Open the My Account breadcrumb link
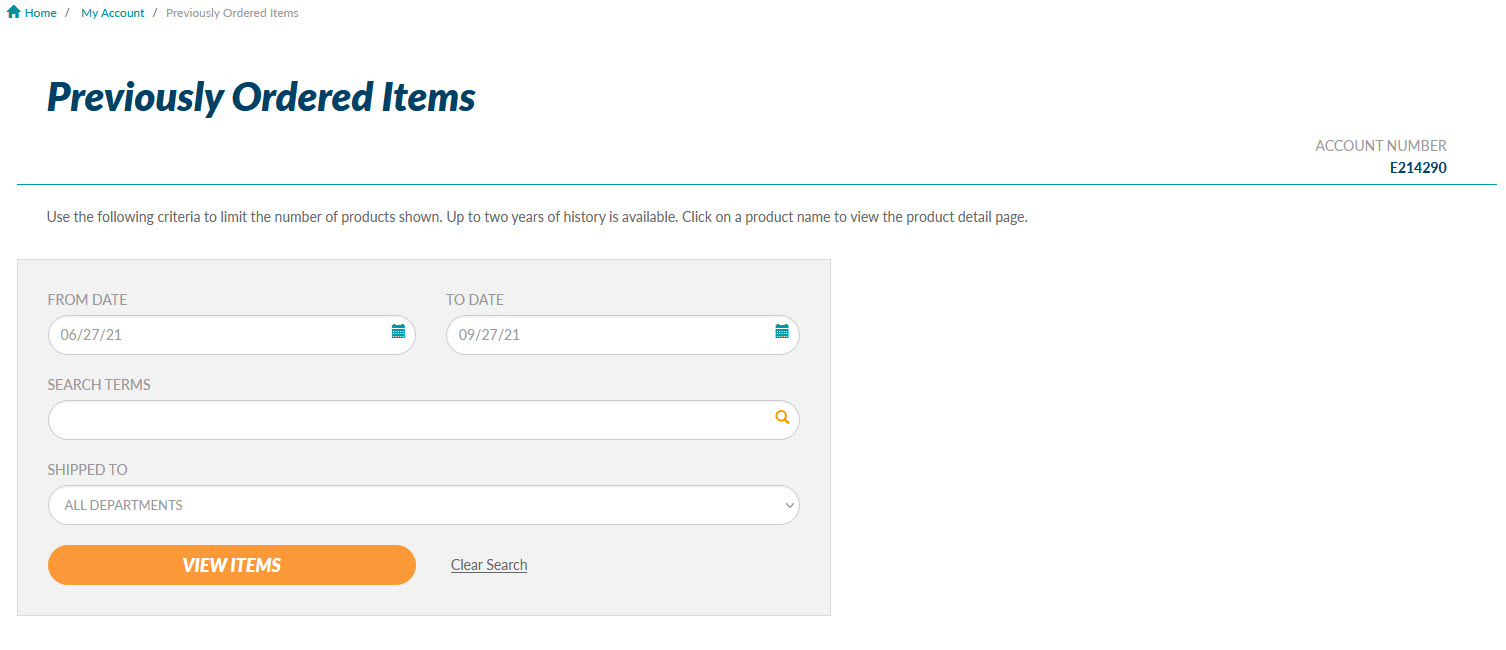 [113, 13]
